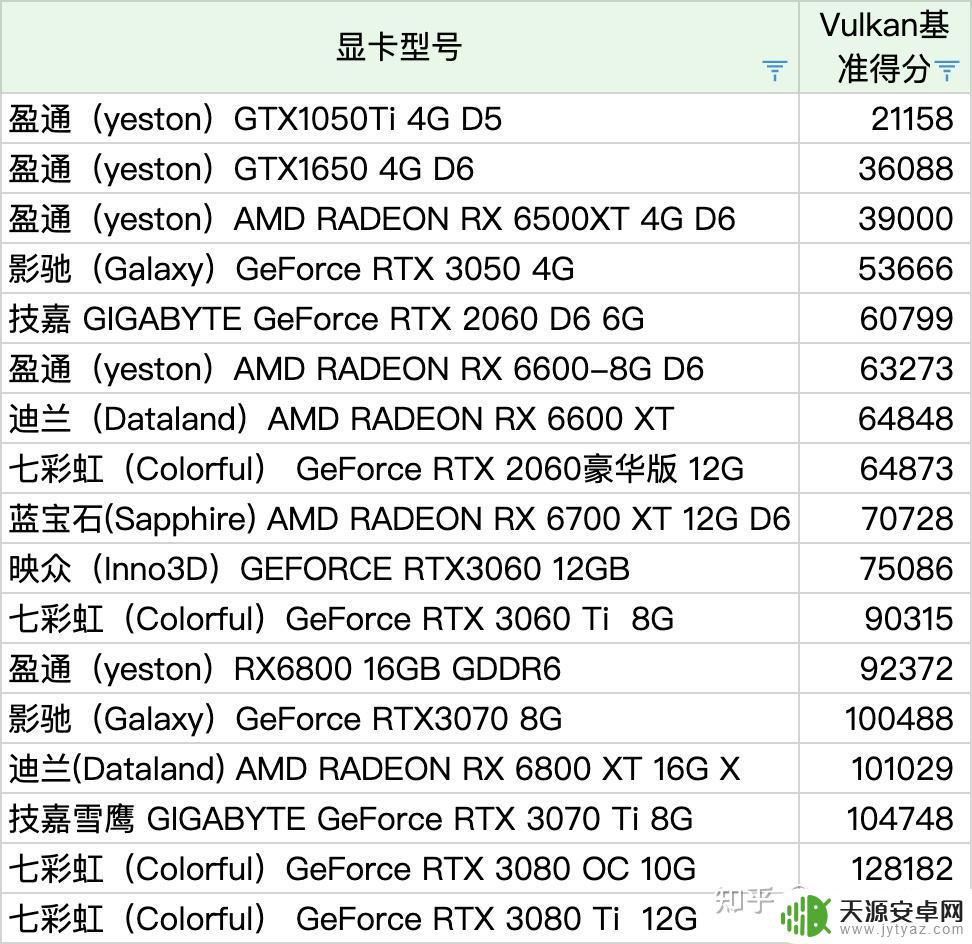Image resolution: width=972 pixels, height=944 pixels.
Task: Select score cell 21158
Action: click(x=885, y=118)
